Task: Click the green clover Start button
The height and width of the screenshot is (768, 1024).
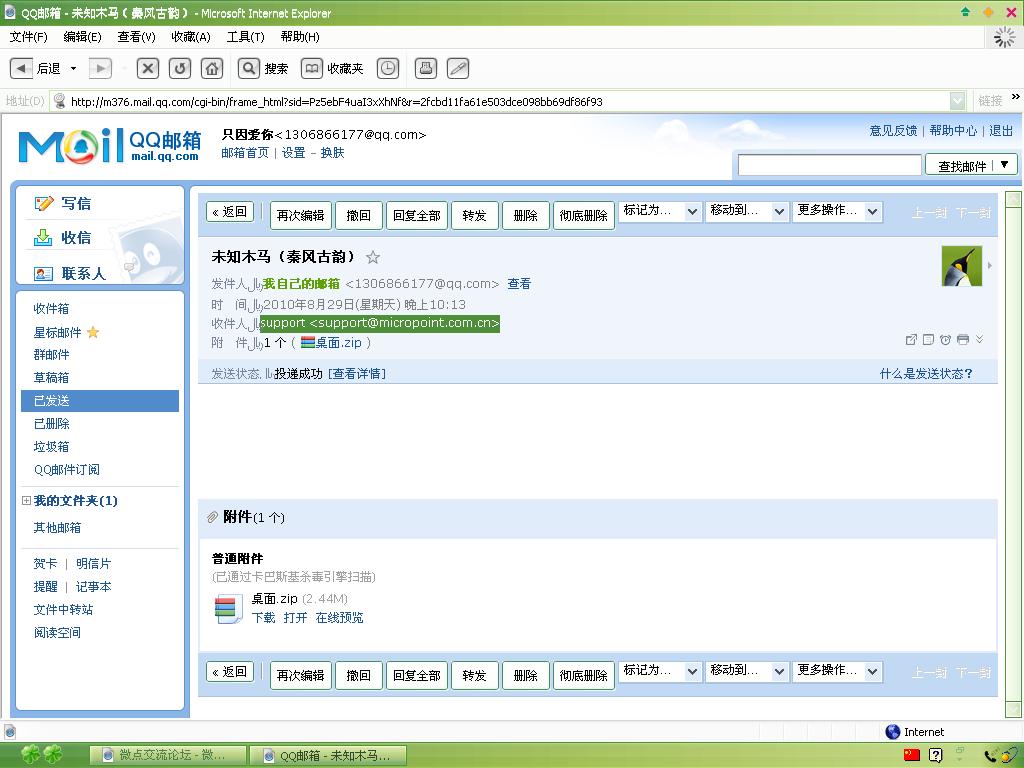Action: pyautogui.click(x=42, y=755)
